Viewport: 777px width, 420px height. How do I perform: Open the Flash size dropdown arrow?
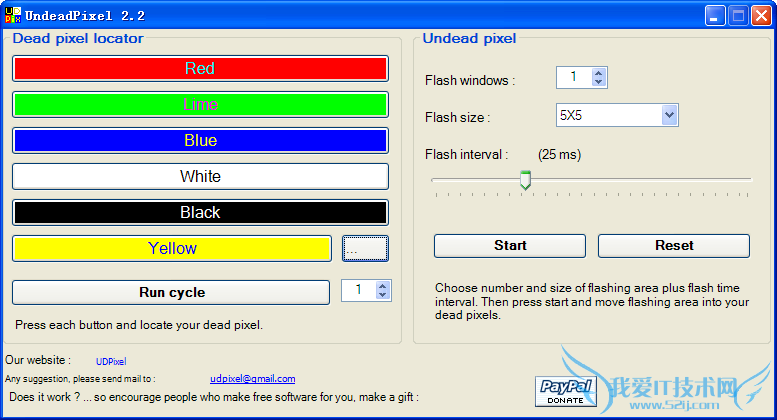(x=669, y=115)
